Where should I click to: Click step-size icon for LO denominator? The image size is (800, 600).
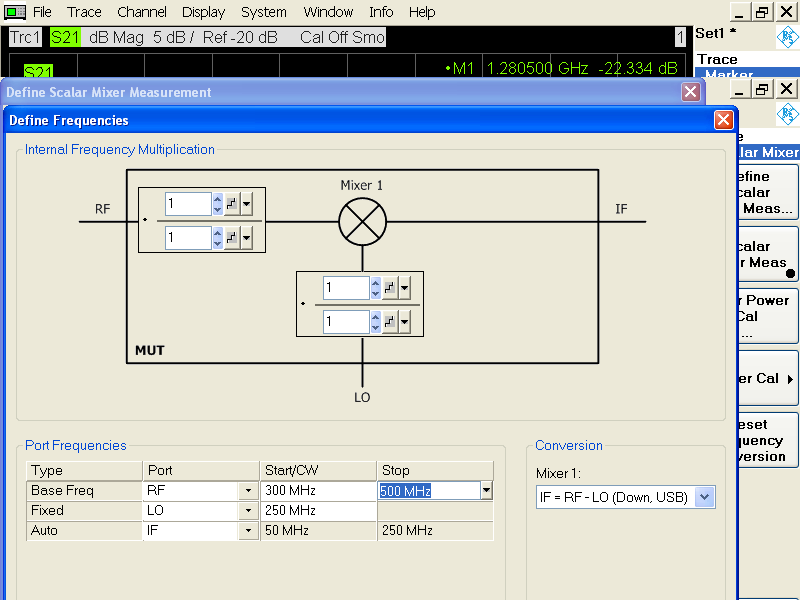tap(390, 321)
